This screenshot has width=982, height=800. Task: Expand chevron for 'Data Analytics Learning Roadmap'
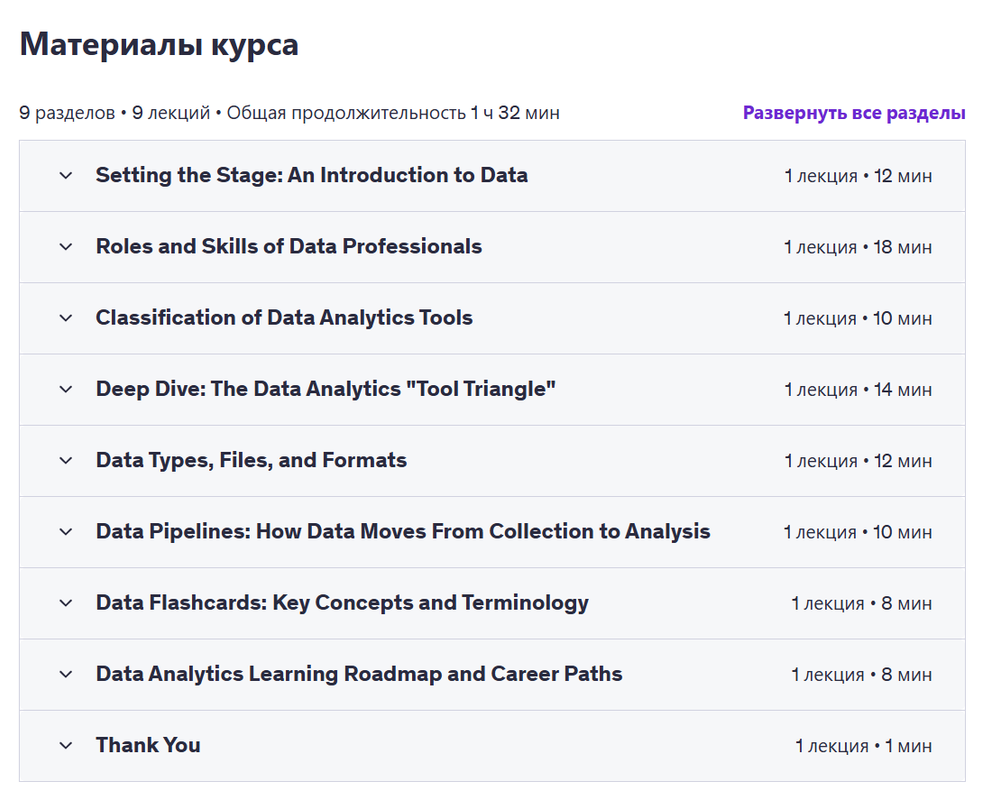click(66, 674)
